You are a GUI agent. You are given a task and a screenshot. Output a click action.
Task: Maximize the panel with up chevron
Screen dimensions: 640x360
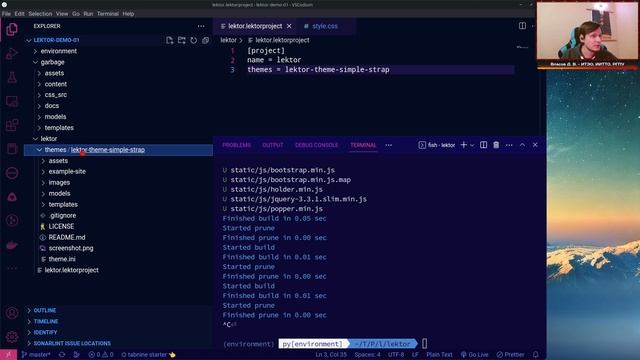[x=522, y=145]
